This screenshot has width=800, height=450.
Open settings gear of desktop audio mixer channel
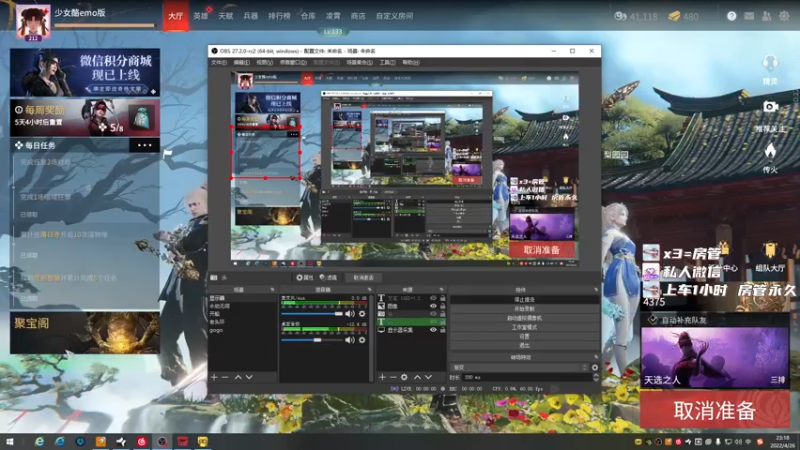point(362,340)
